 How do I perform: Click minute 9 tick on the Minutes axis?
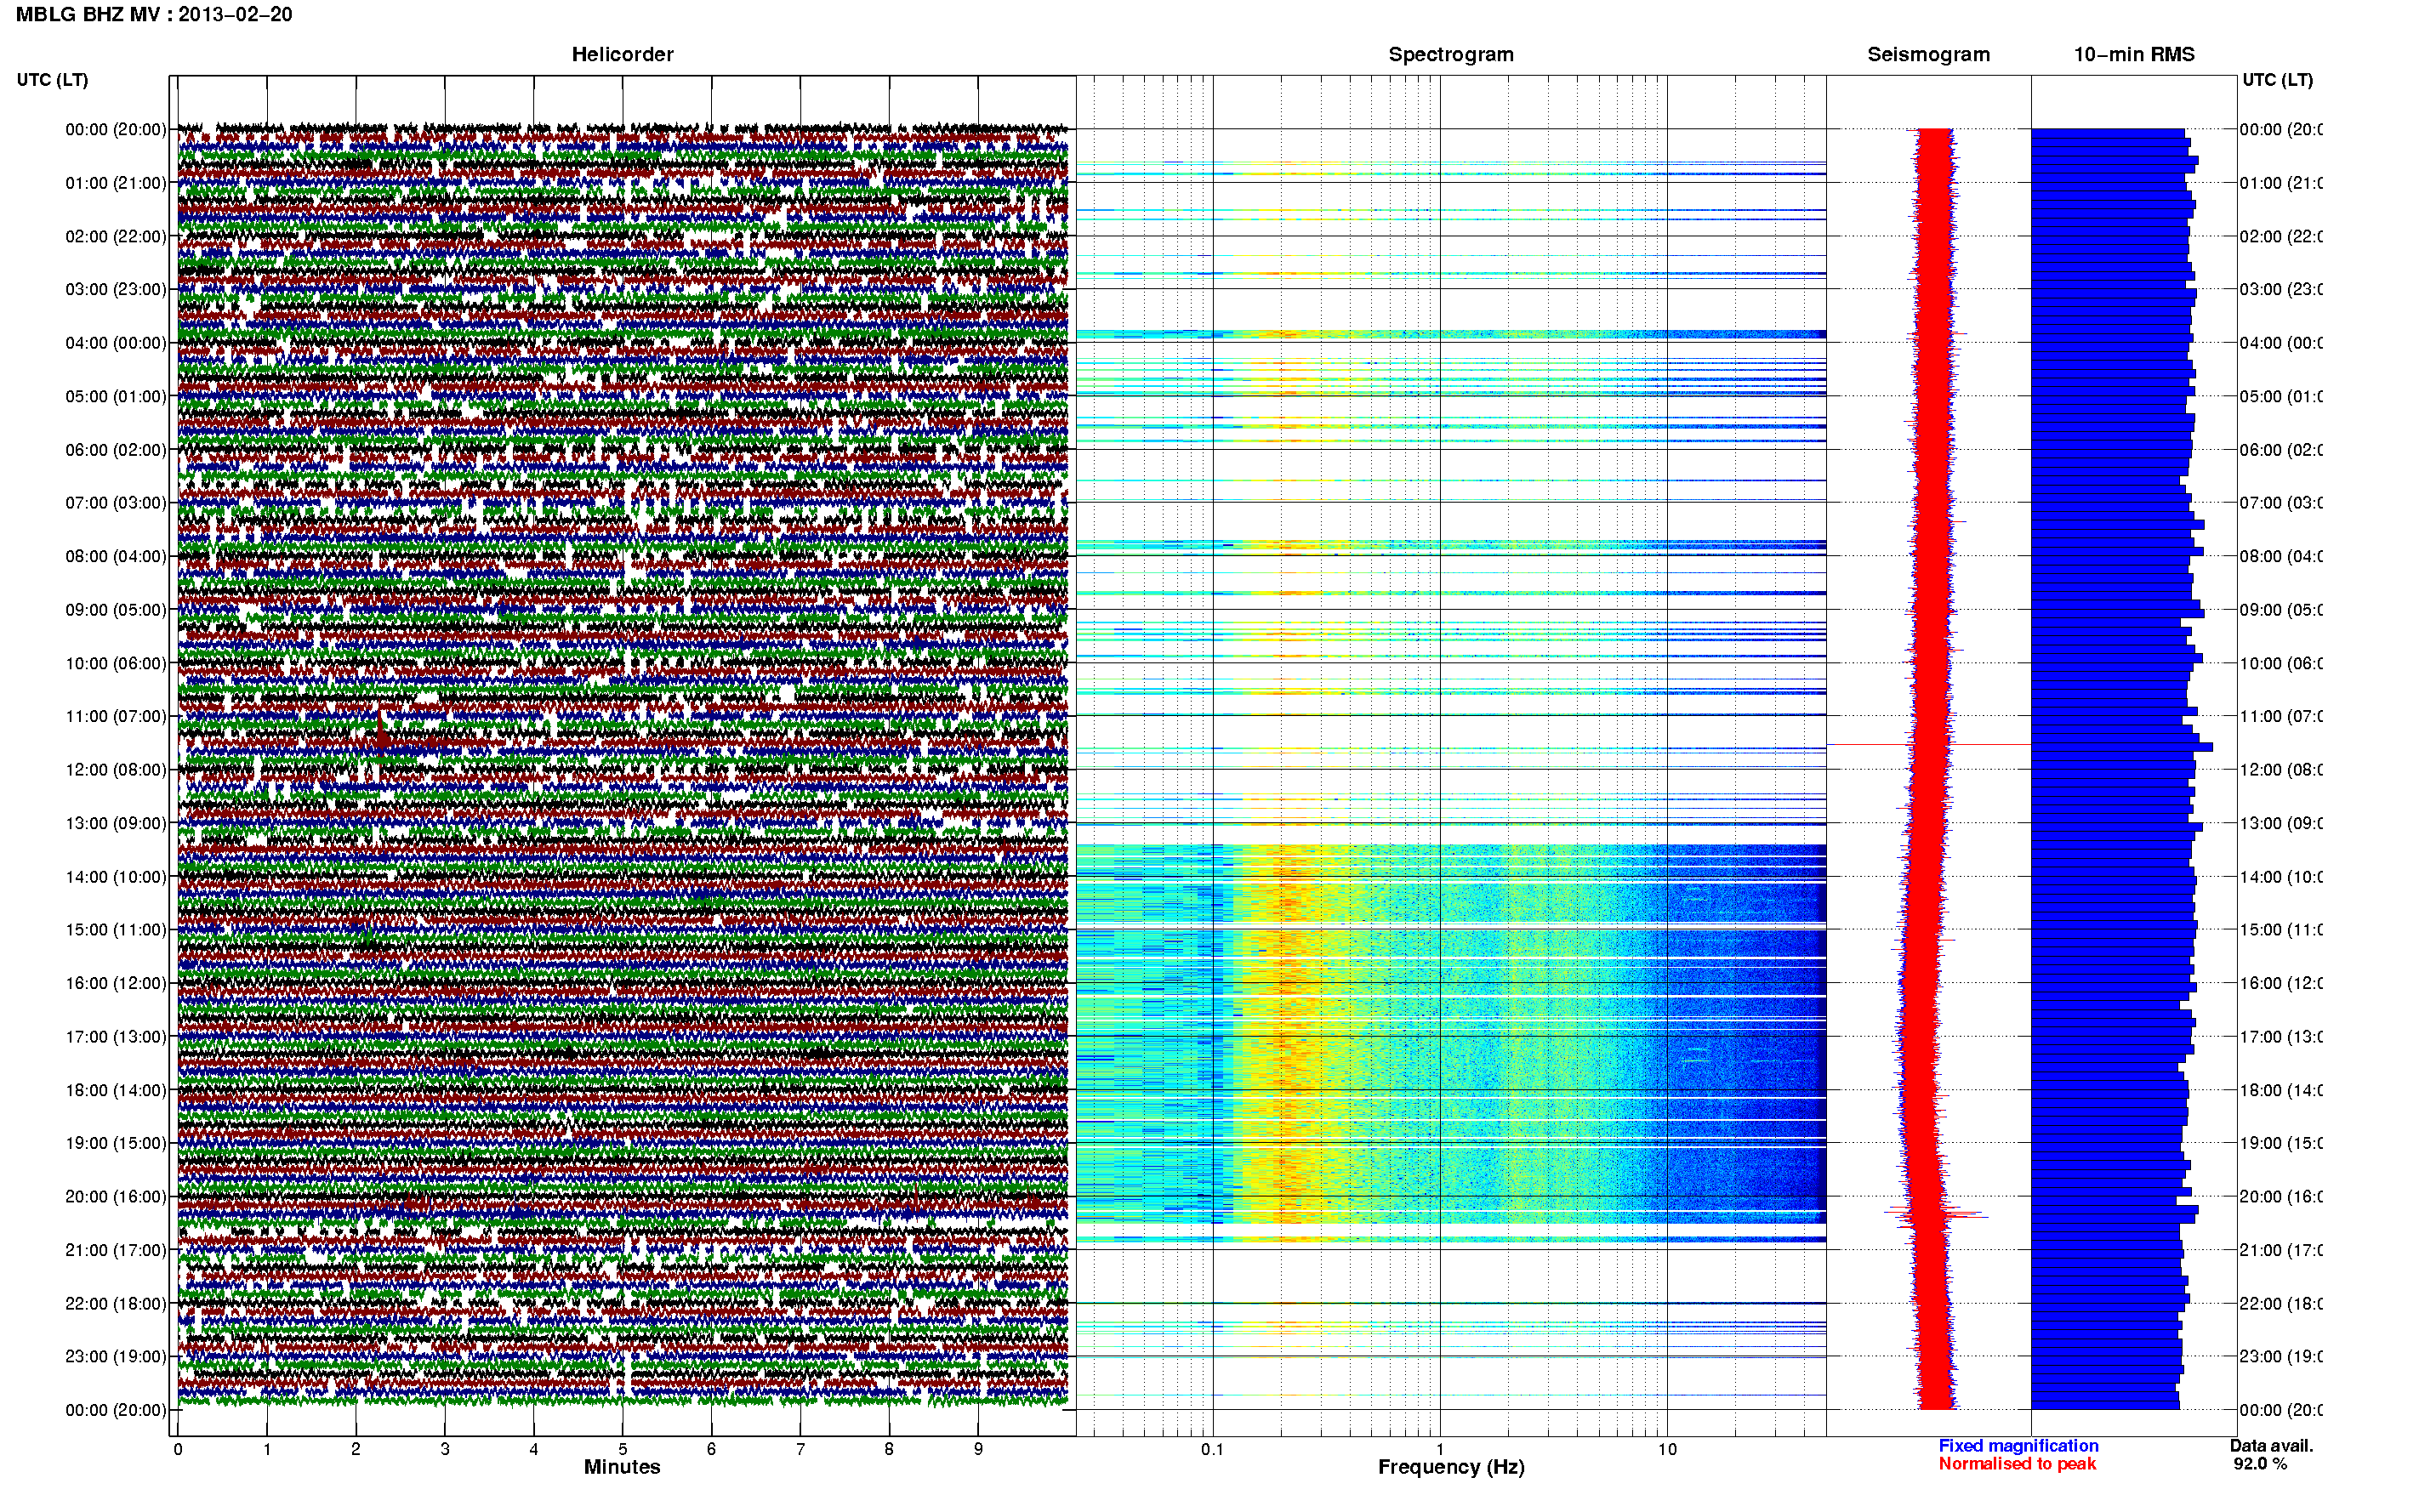coord(978,1449)
